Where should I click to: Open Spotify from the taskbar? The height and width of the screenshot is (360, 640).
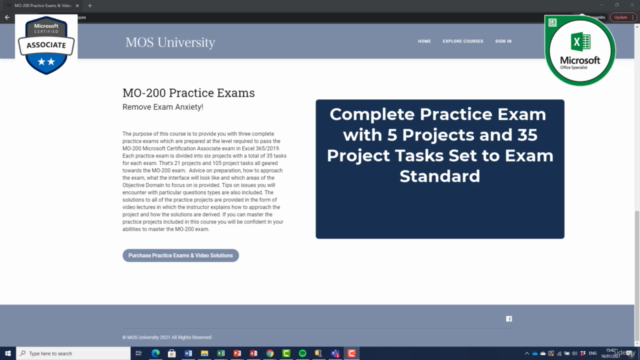pyautogui.click(x=302, y=353)
